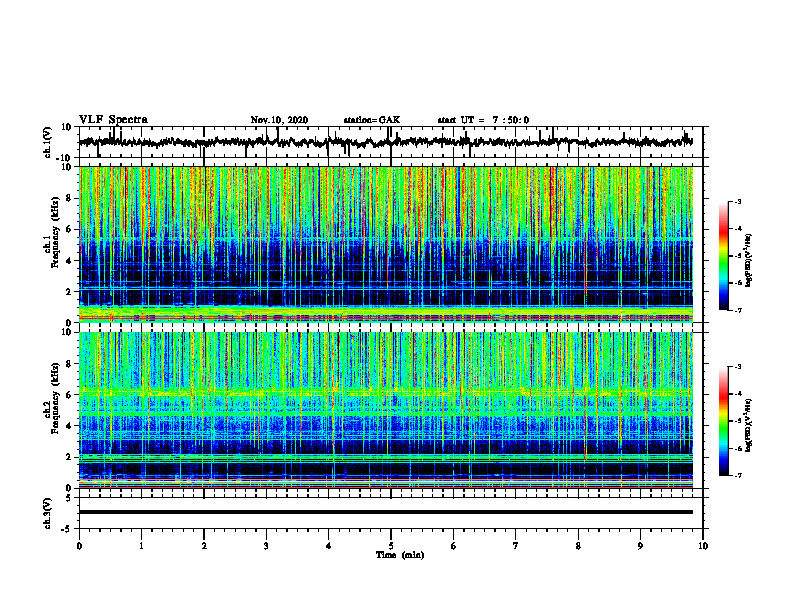This screenshot has width=792, height=612.
Task: Click tick label 5 on Time axis
Action: [x=391, y=546]
